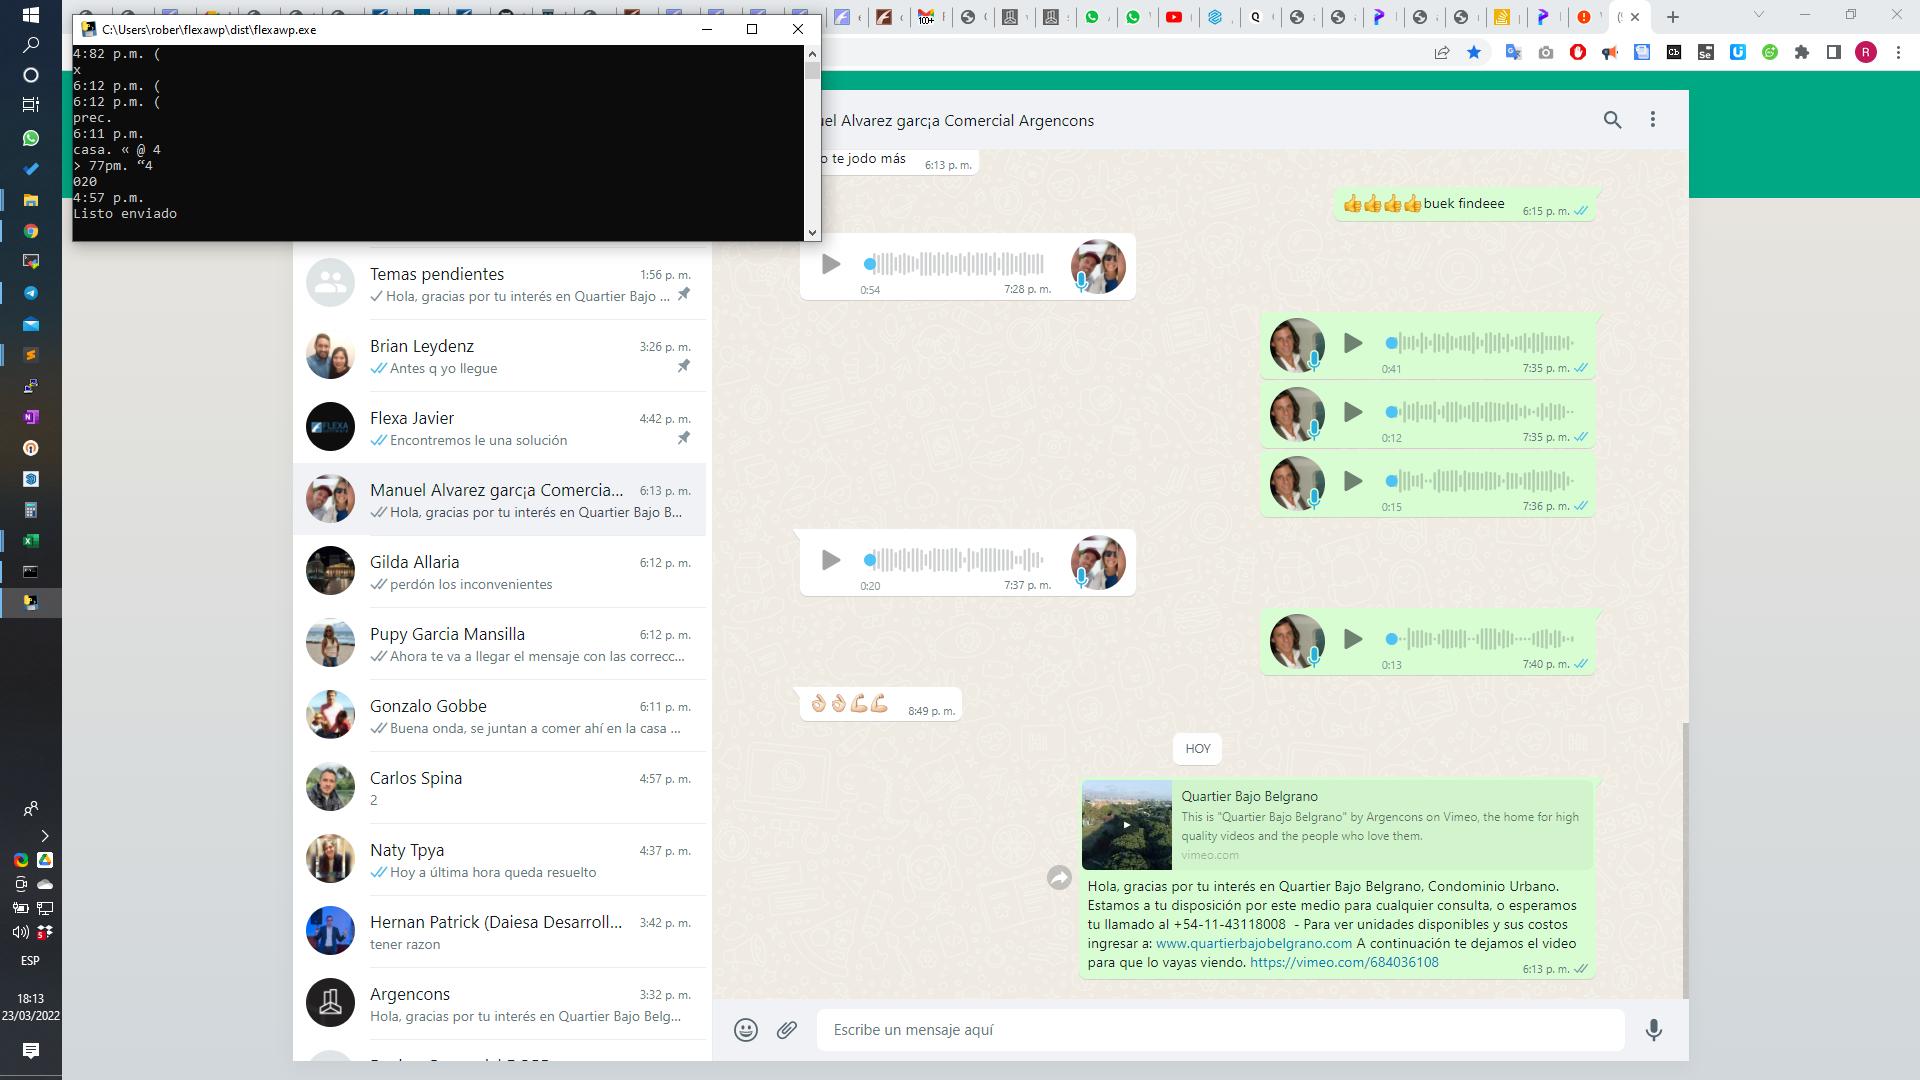This screenshot has width=1920, height=1080.
Task: Open the Windows notification center
Action: point(30,1050)
